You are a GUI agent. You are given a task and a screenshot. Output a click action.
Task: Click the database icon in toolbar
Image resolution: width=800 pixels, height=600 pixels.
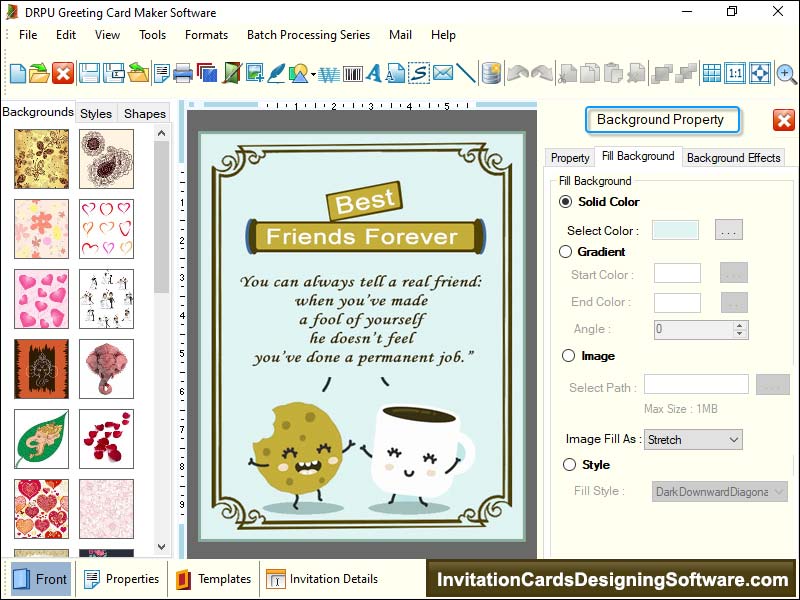(x=491, y=73)
